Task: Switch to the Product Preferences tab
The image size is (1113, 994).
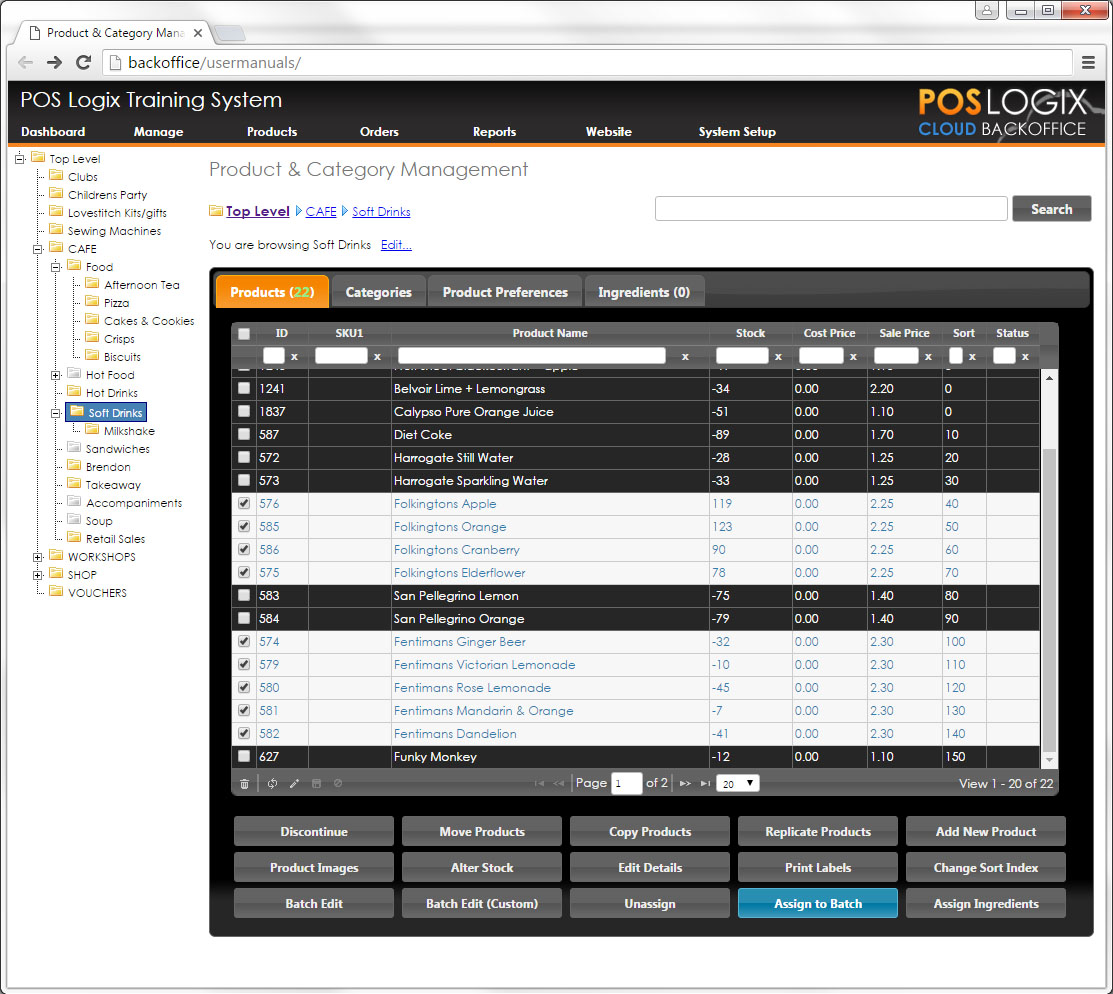Action: [x=505, y=292]
